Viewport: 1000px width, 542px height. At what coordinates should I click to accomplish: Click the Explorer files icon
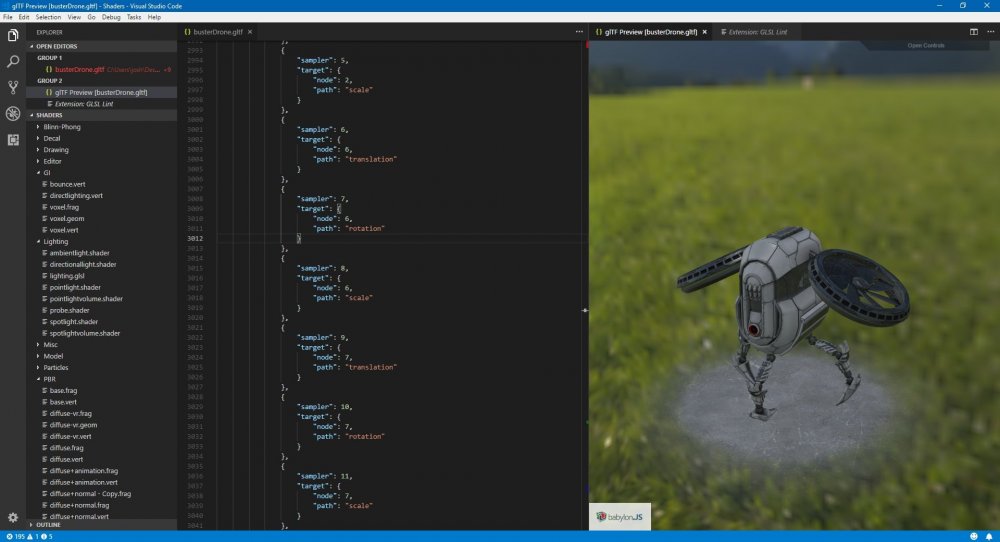coord(13,36)
